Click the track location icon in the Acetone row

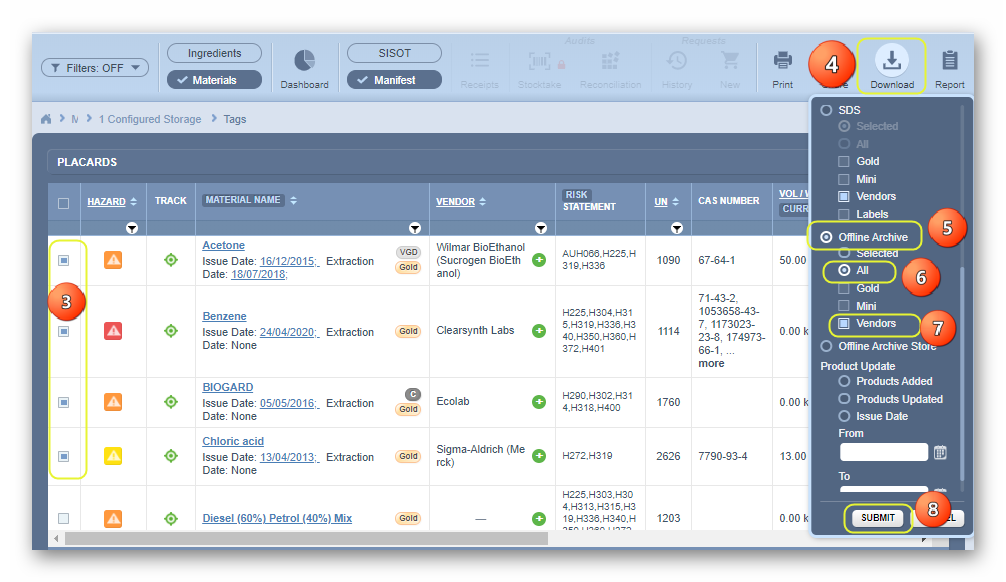pos(170,261)
